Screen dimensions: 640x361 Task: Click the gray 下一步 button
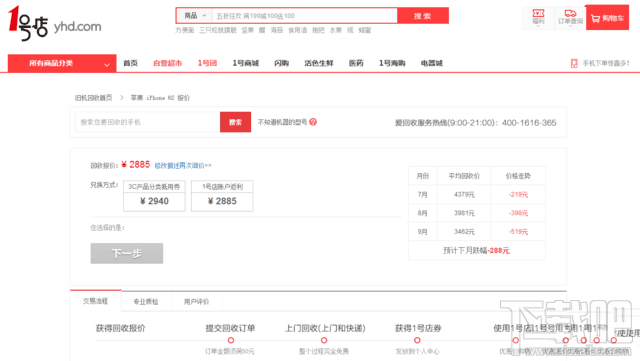point(127,253)
